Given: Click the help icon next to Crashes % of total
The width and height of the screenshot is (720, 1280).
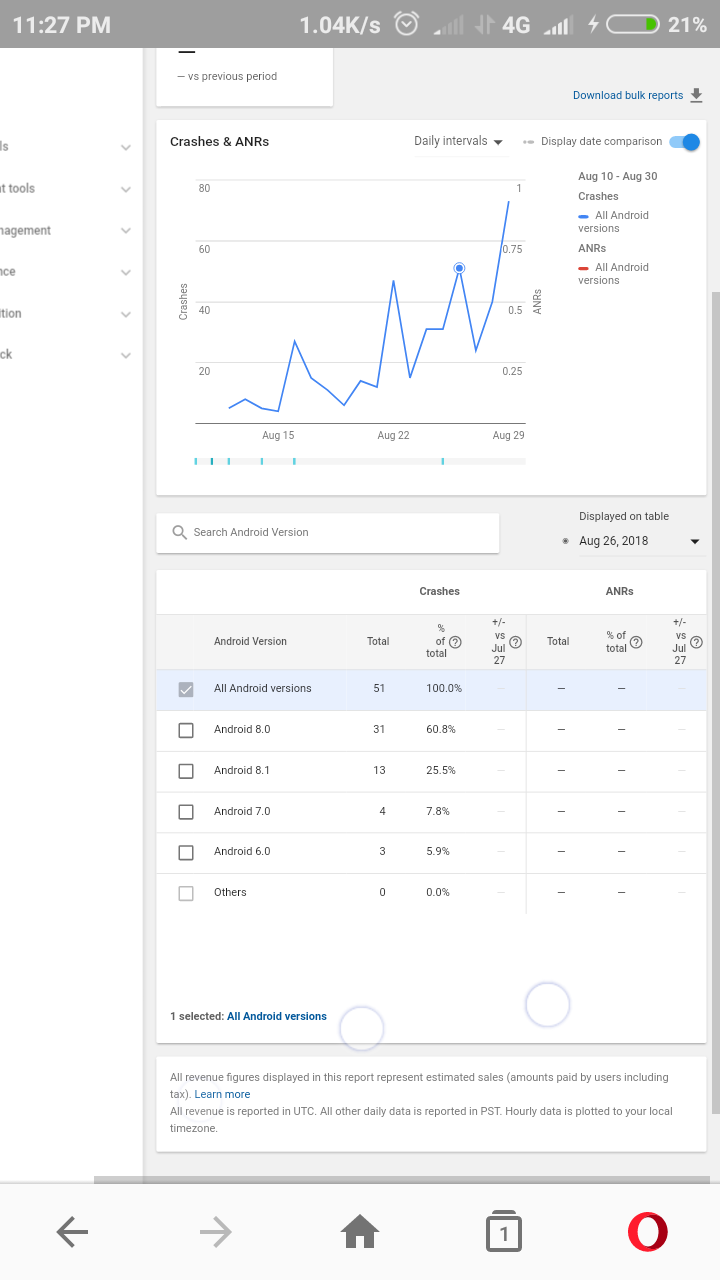Looking at the screenshot, I should click(x=455, y=642).
